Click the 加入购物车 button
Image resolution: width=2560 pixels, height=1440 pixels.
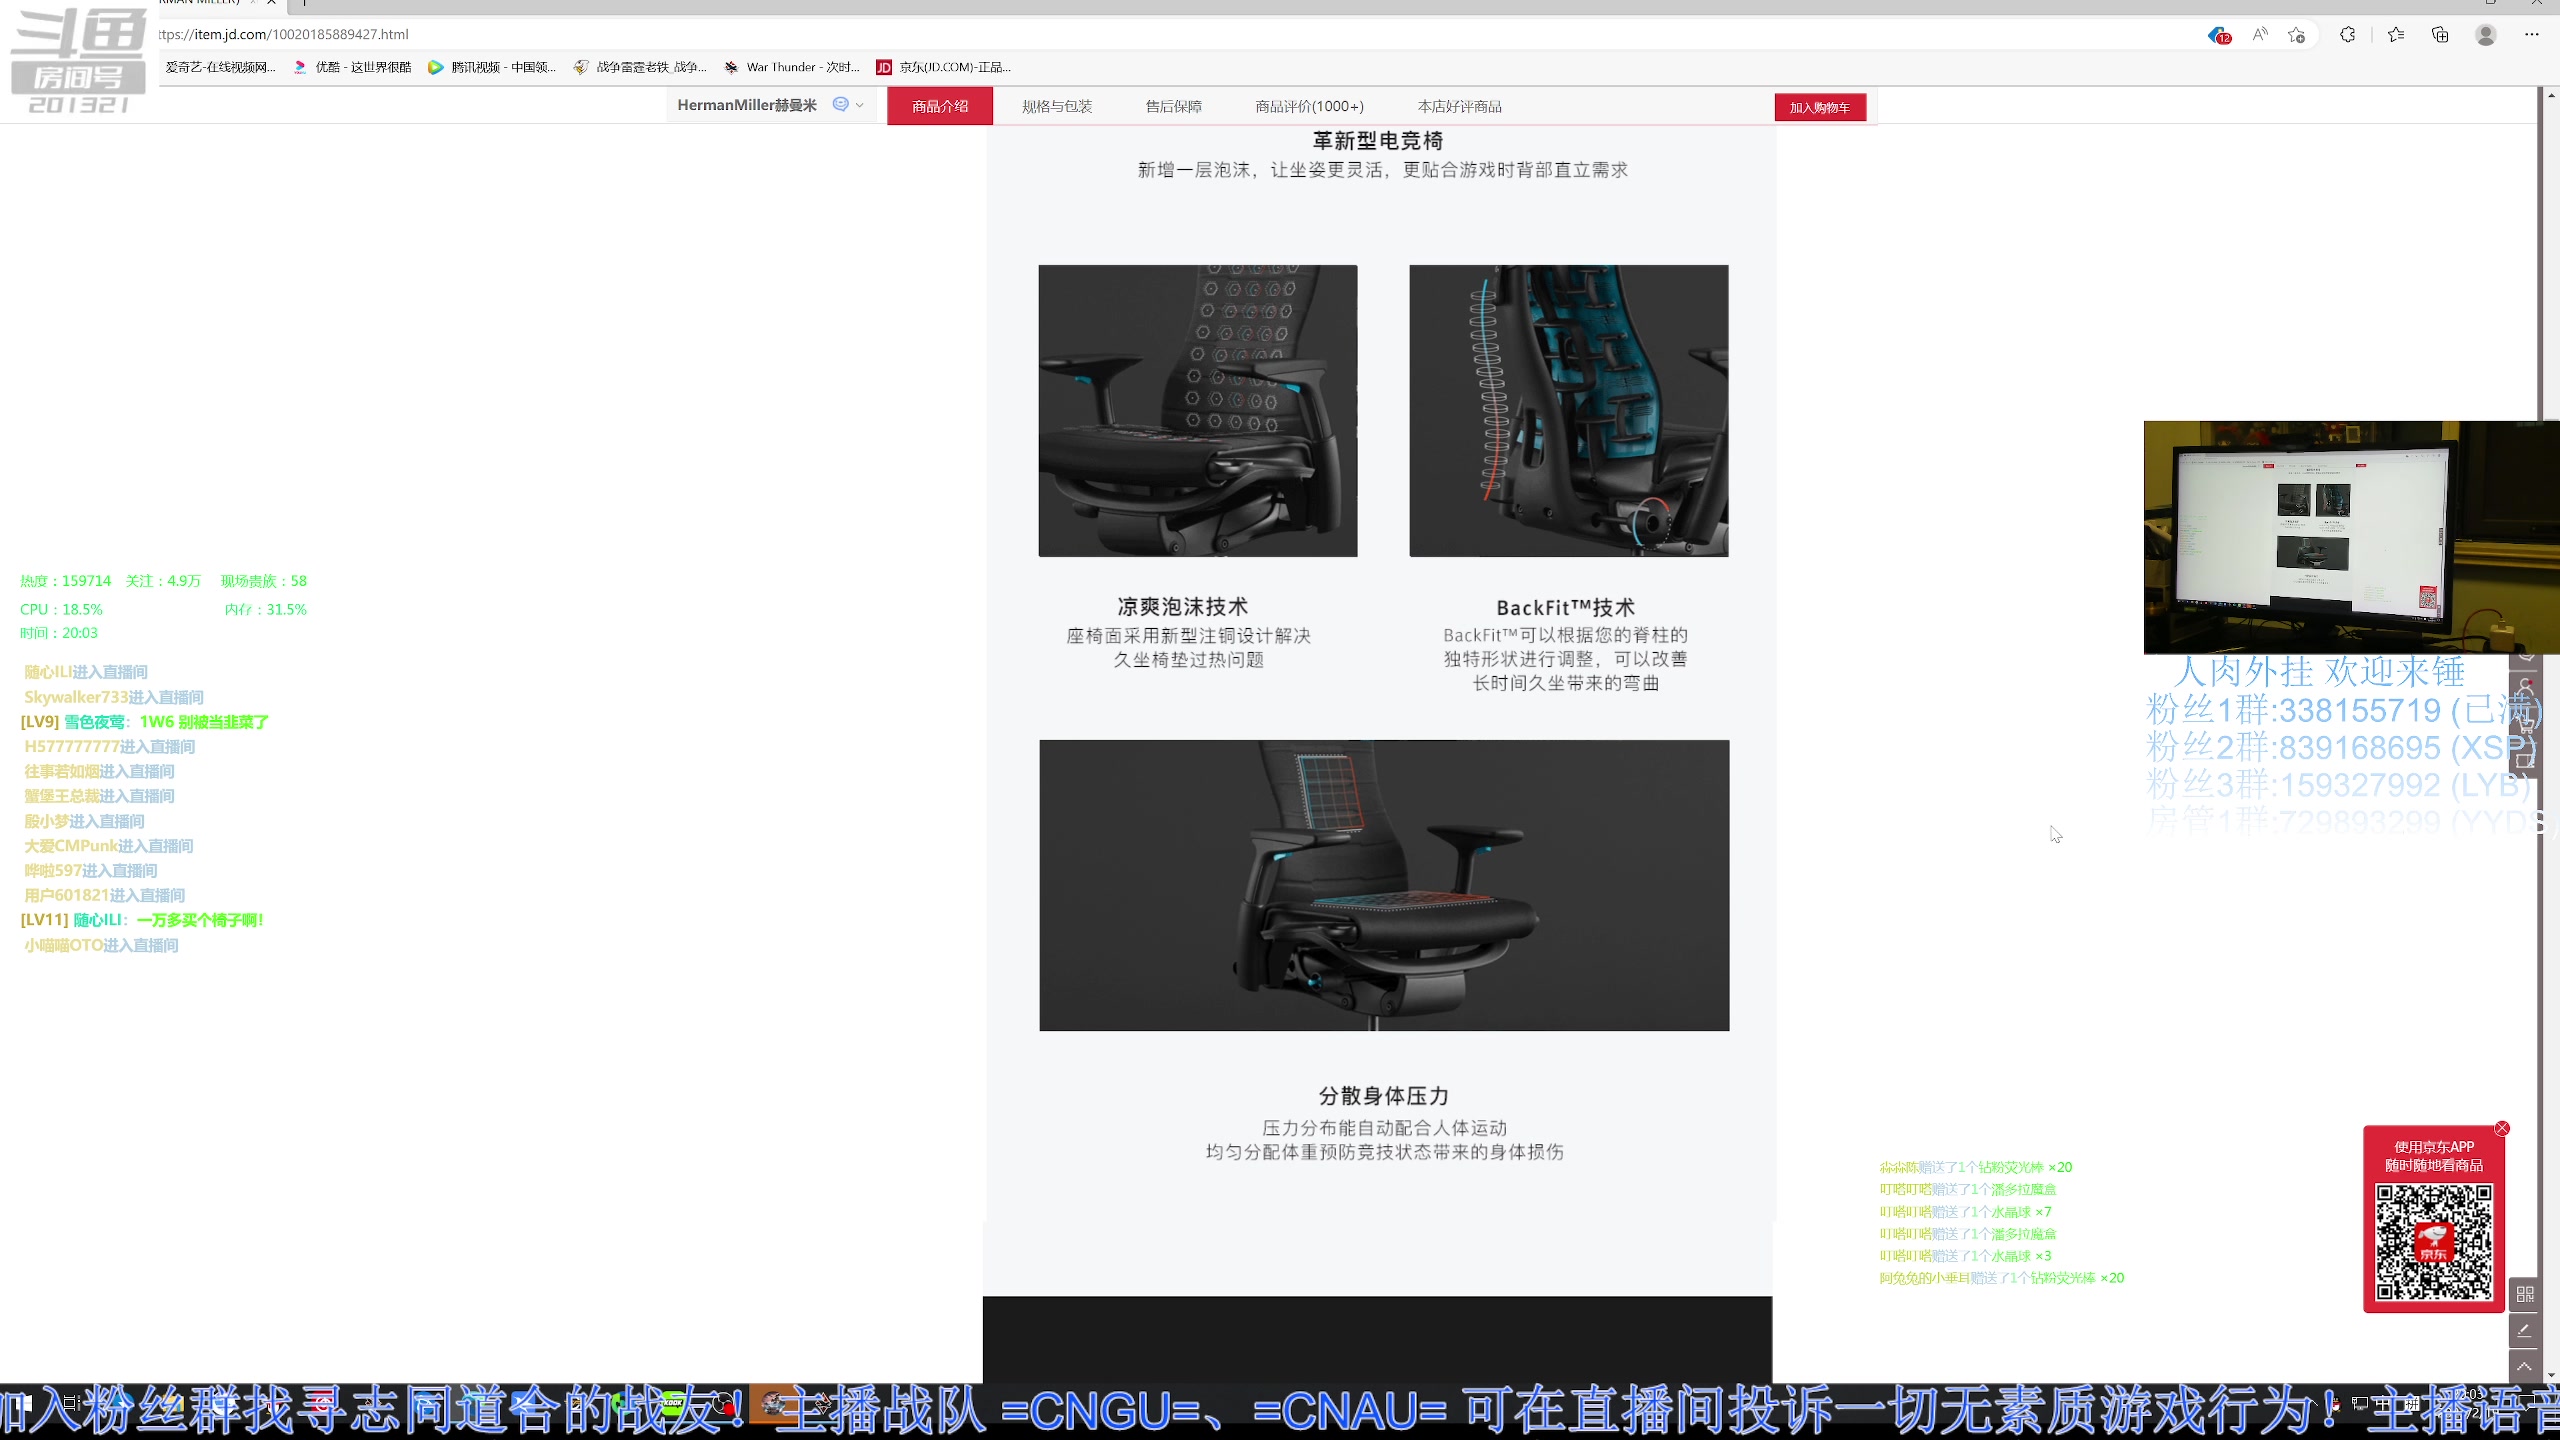pos(1820,107)
